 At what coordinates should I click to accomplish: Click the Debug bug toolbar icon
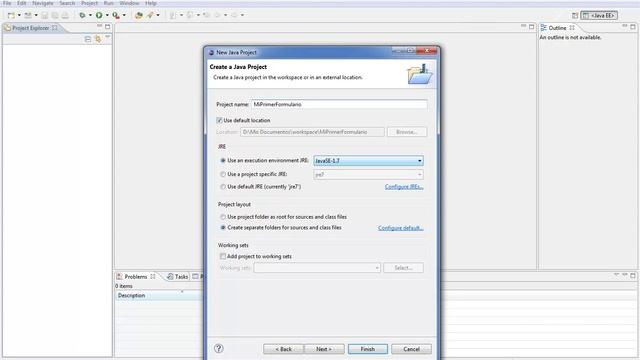point(82,15)
